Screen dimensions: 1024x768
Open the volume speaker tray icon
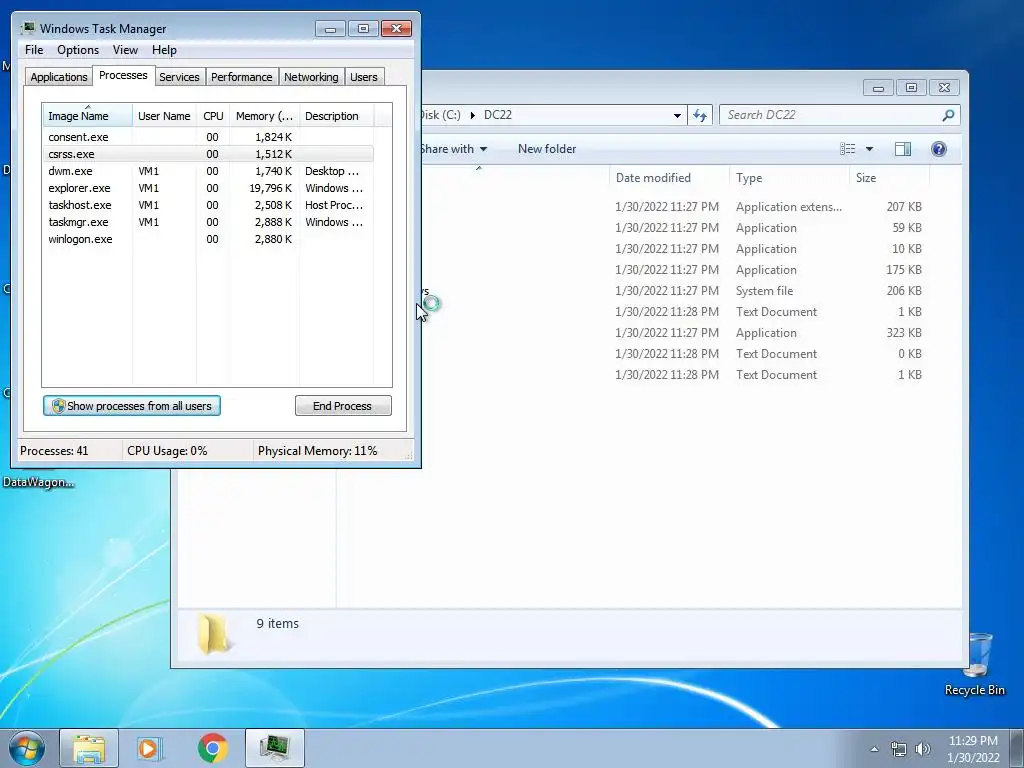point(922,749)
